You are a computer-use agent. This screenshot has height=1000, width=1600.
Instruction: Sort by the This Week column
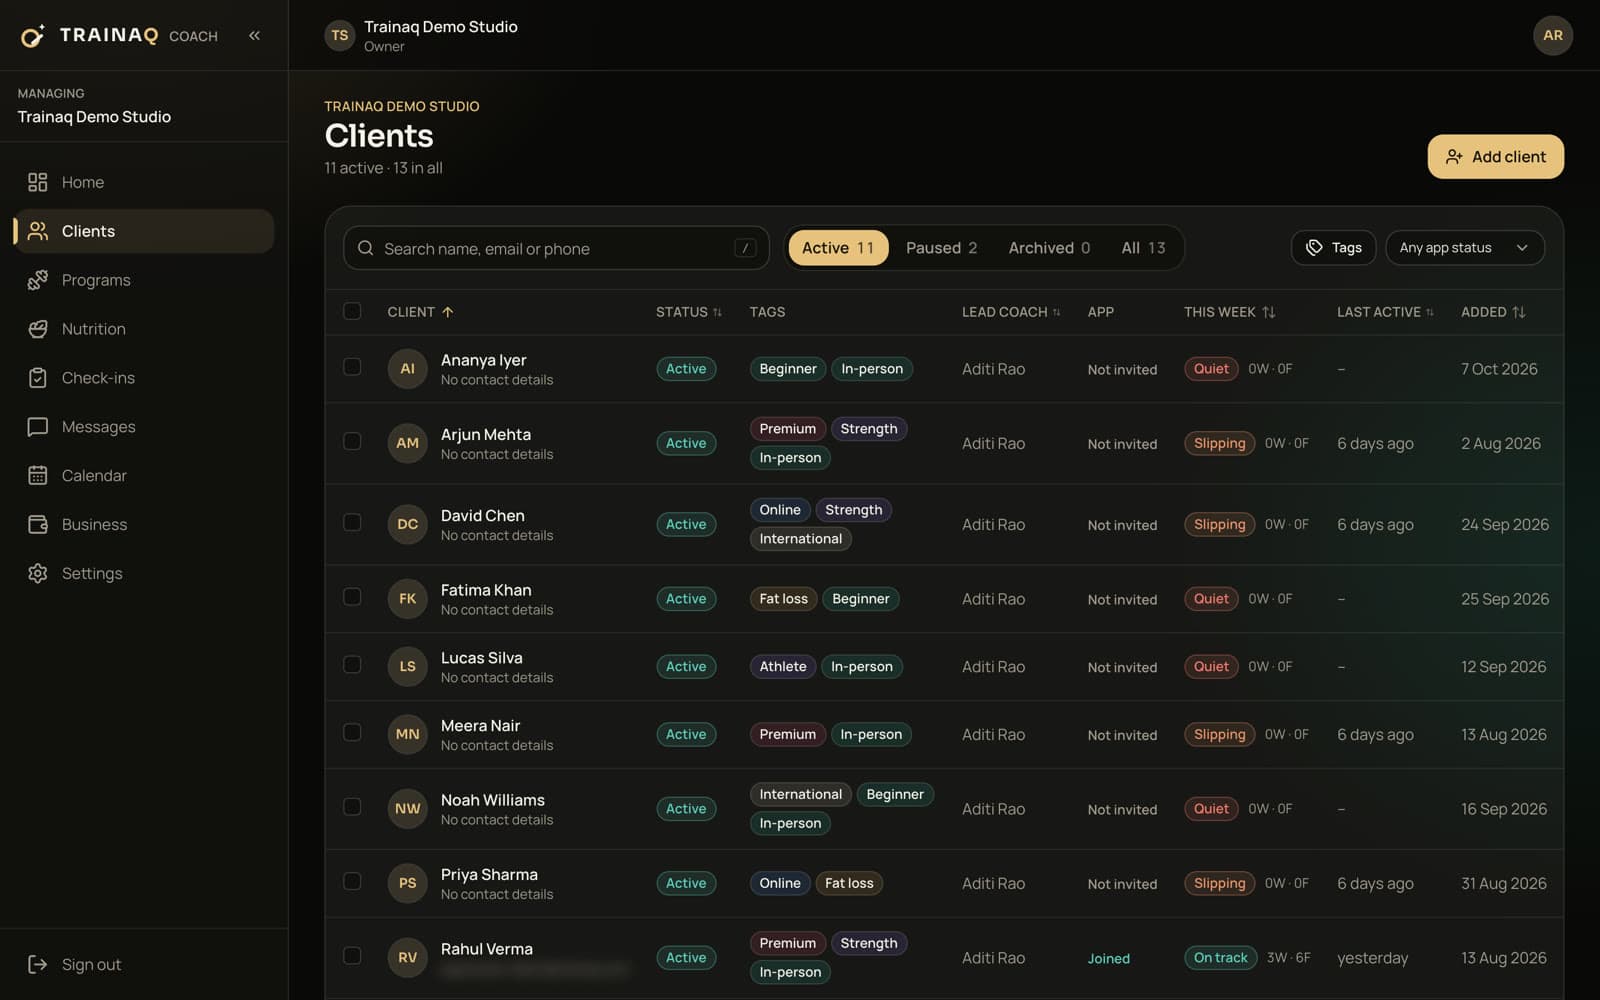point(1230,312)
